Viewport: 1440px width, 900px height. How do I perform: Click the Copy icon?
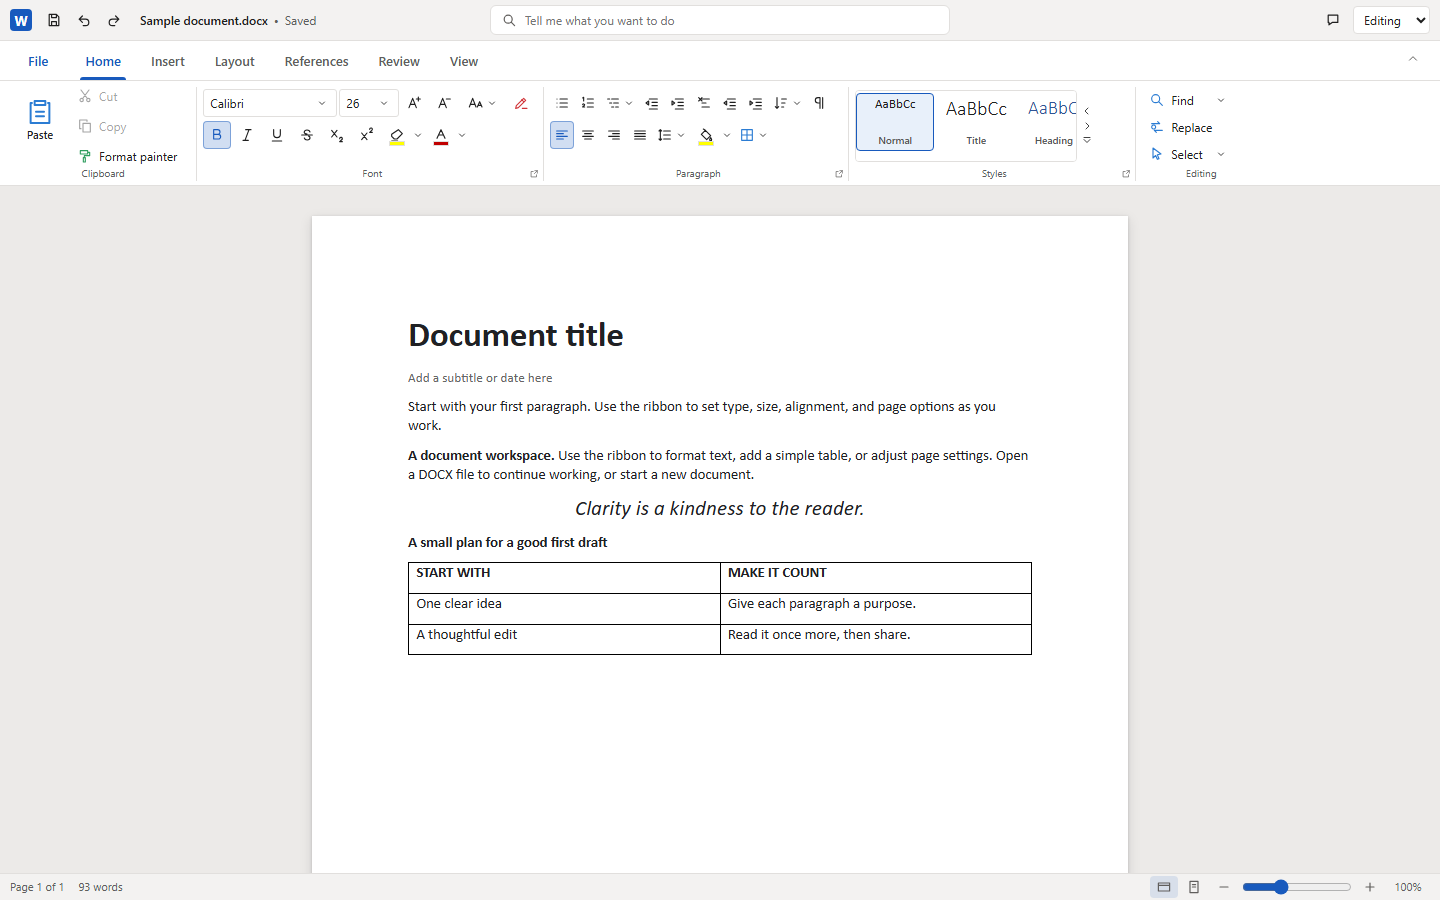pos(85,126)
